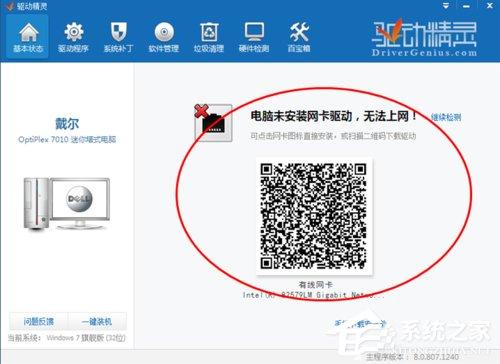500x364 pixels.
Task: Open the 驱动程序 gear tab
Action: tap(73, 37)
